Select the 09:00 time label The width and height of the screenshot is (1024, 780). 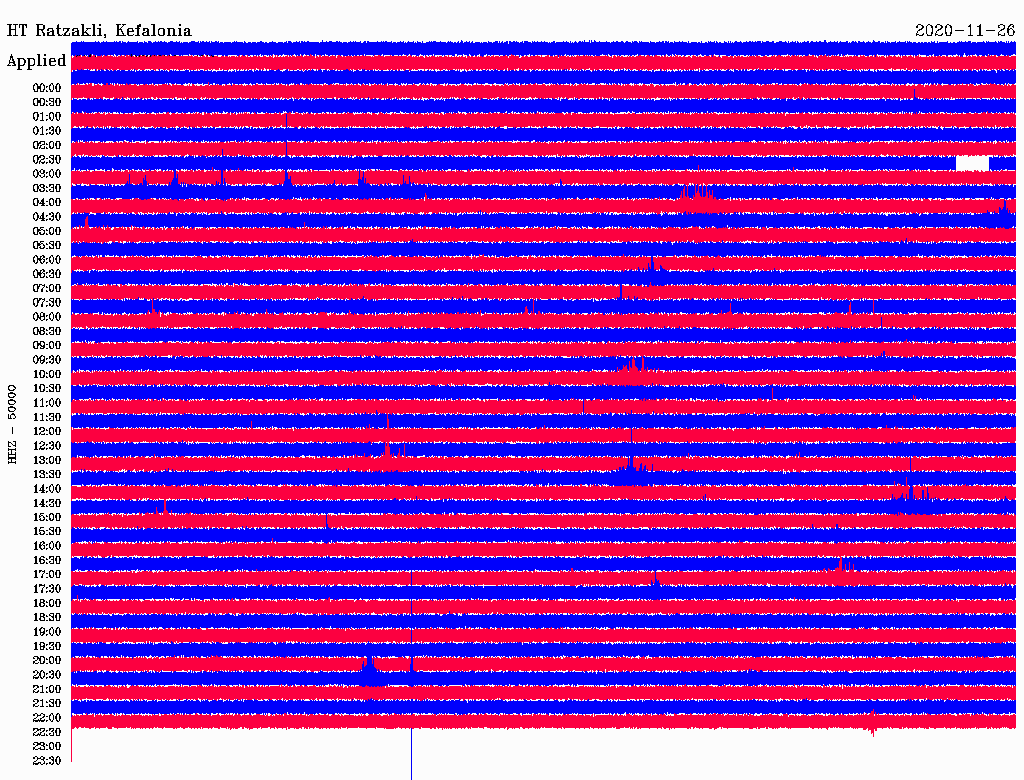pyautogui.click(x=47, y=345)
